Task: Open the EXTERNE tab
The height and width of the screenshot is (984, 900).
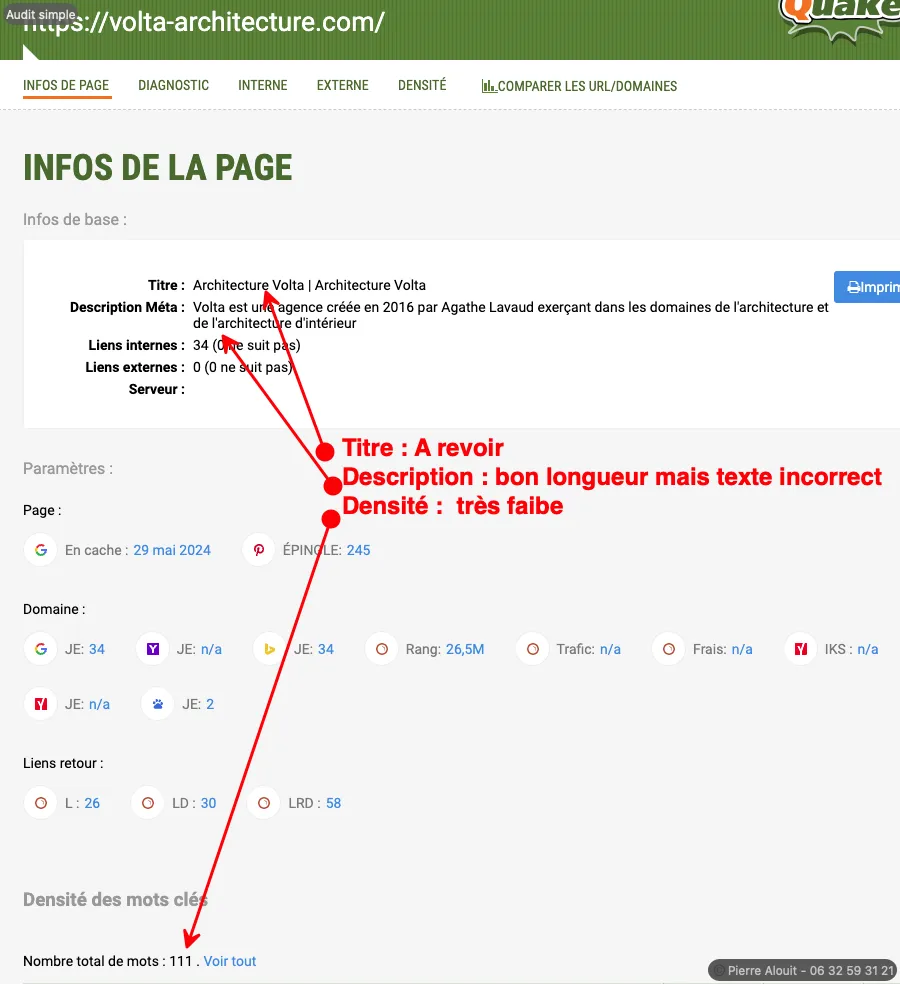Action: pos(342,86)
